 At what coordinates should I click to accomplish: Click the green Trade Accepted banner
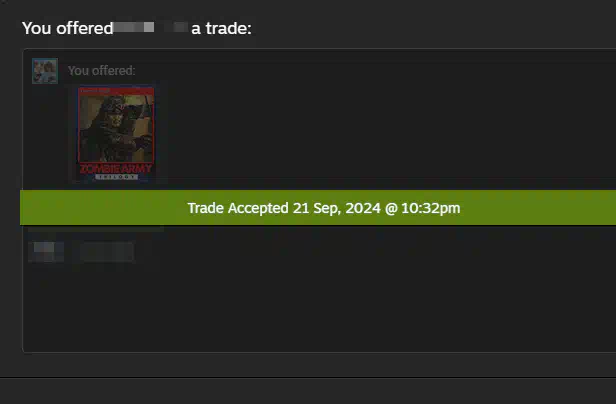pos(318,208)
